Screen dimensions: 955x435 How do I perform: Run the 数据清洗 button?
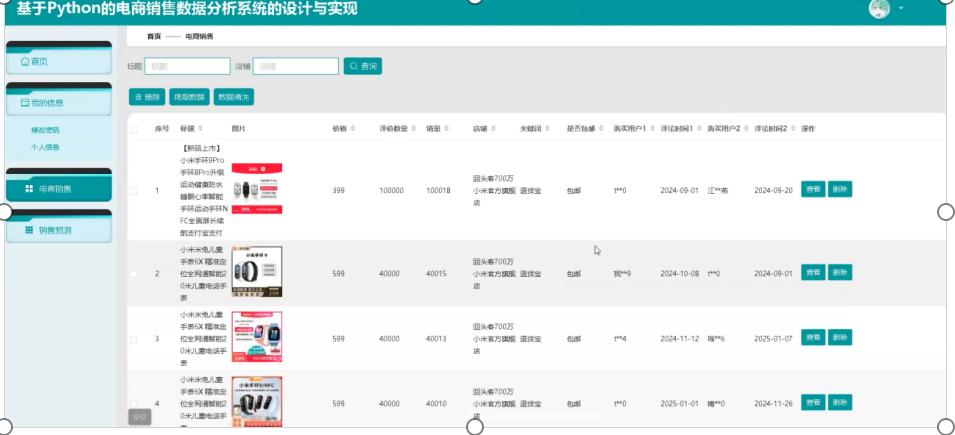tap(234, 97)
